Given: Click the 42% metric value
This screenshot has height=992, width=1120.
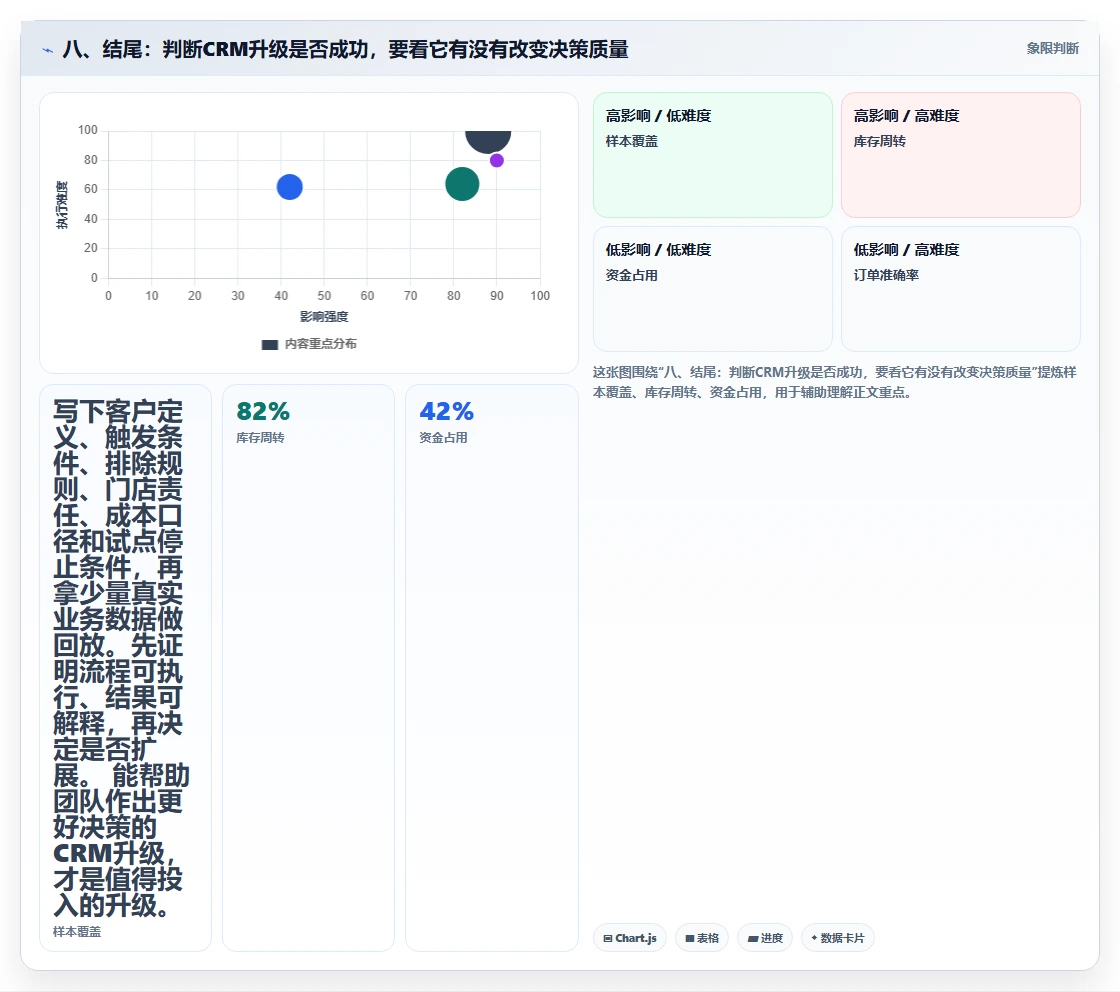Looking at the screenshot, I should [x=446, y=411].
